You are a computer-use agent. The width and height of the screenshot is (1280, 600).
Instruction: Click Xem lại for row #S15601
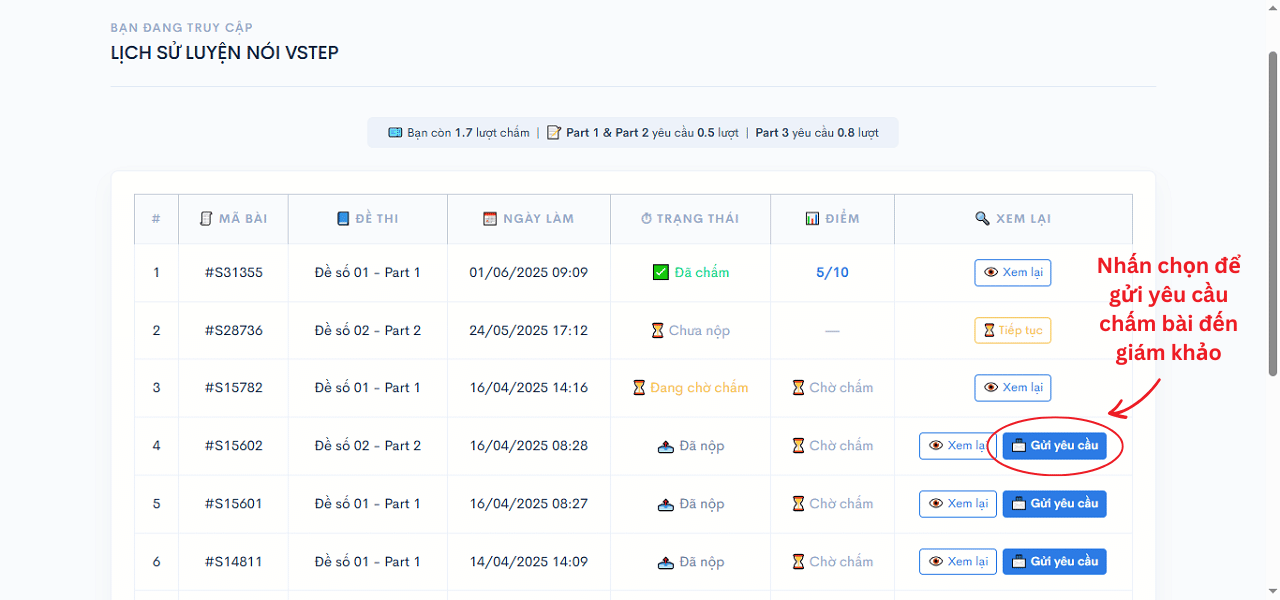957,504
